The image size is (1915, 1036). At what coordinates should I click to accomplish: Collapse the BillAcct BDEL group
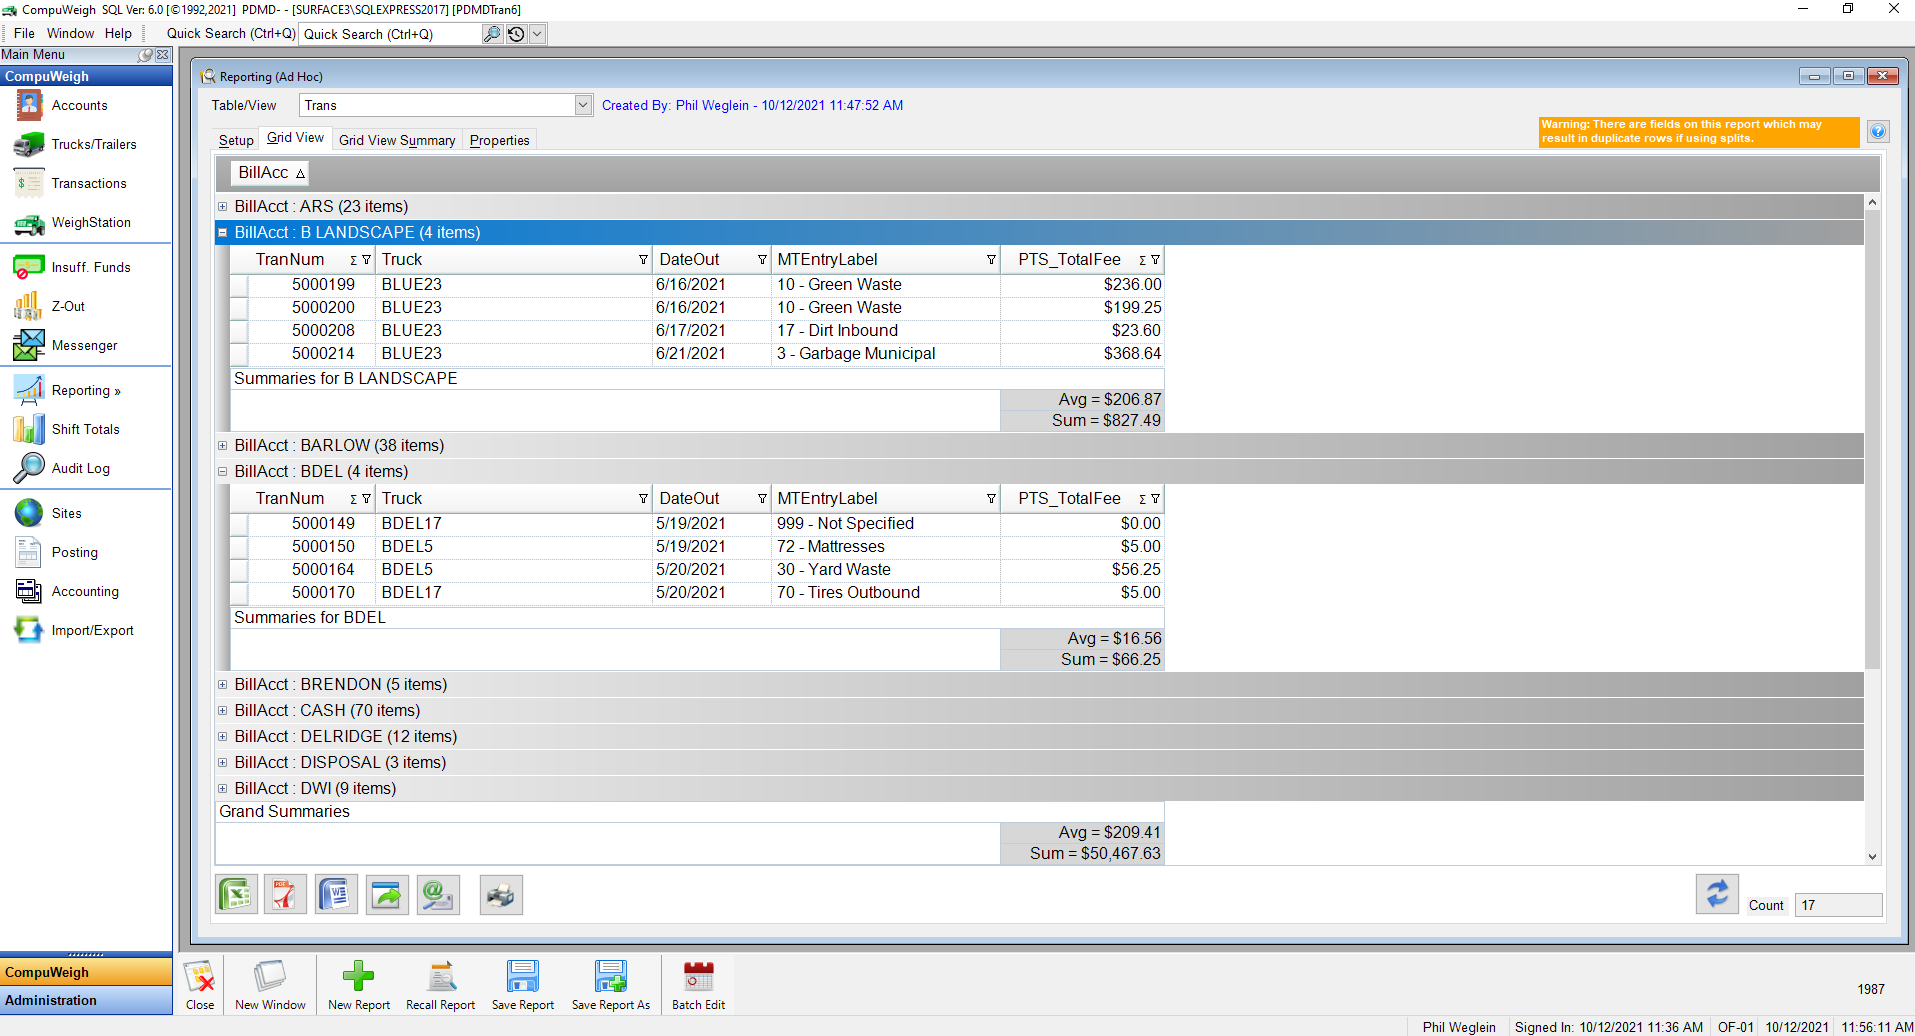[222, 471]
